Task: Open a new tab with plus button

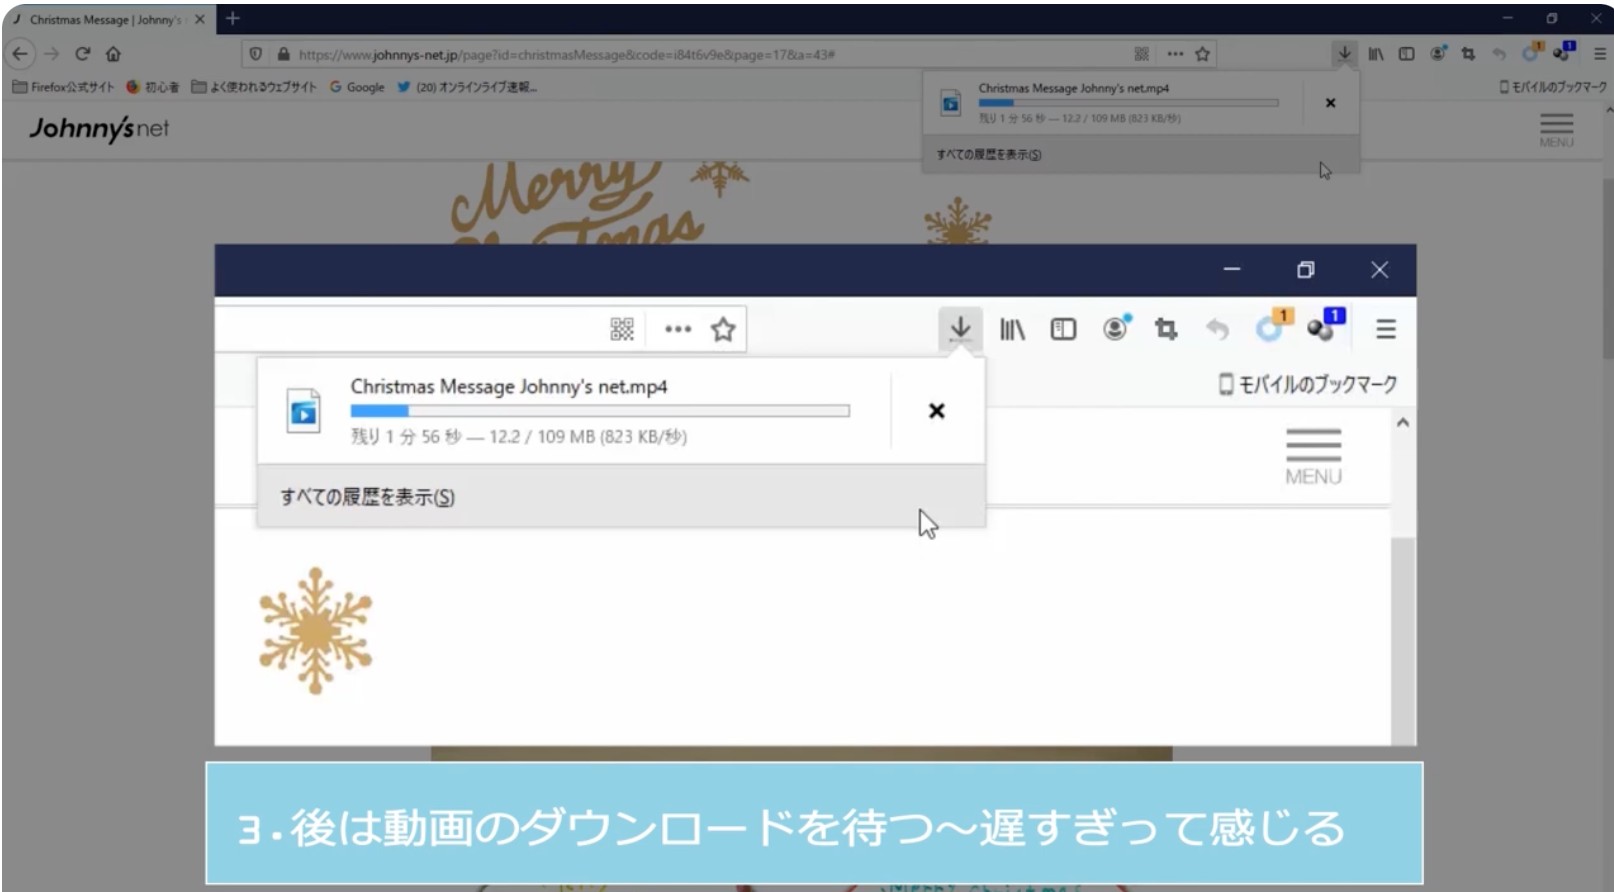Action: (233, 19)
